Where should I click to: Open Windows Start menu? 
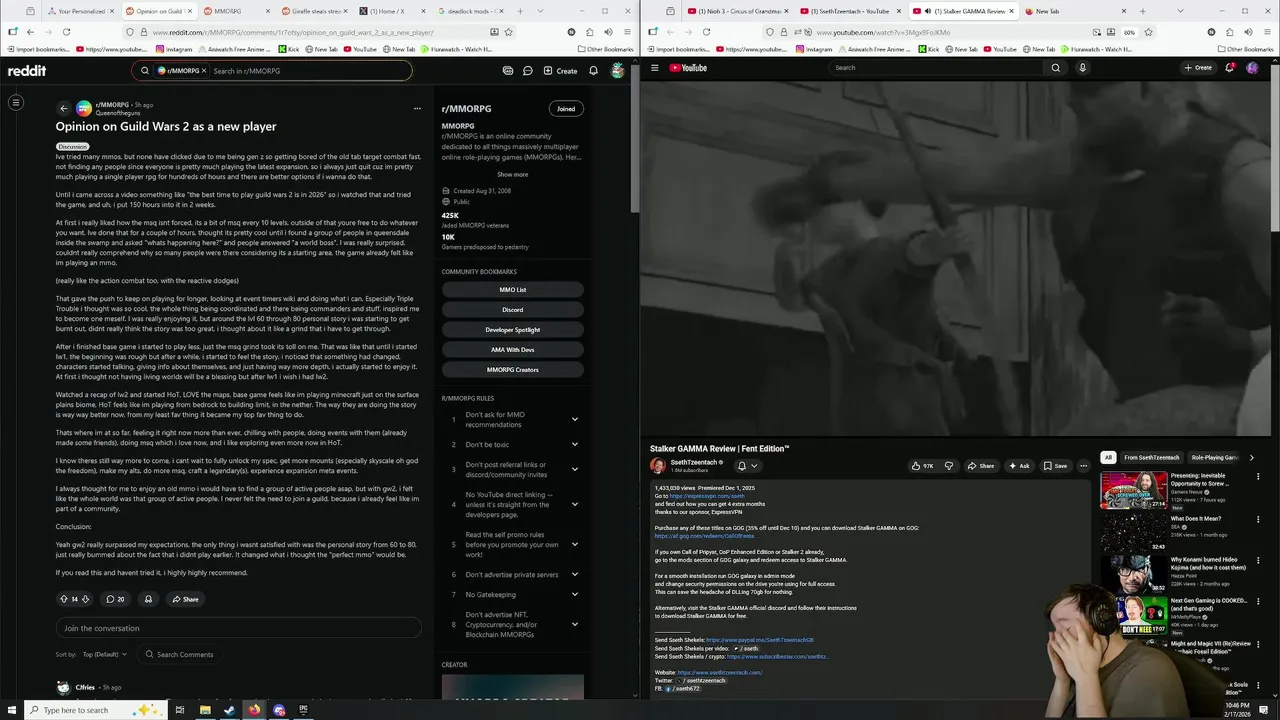[x=11, y=710]
